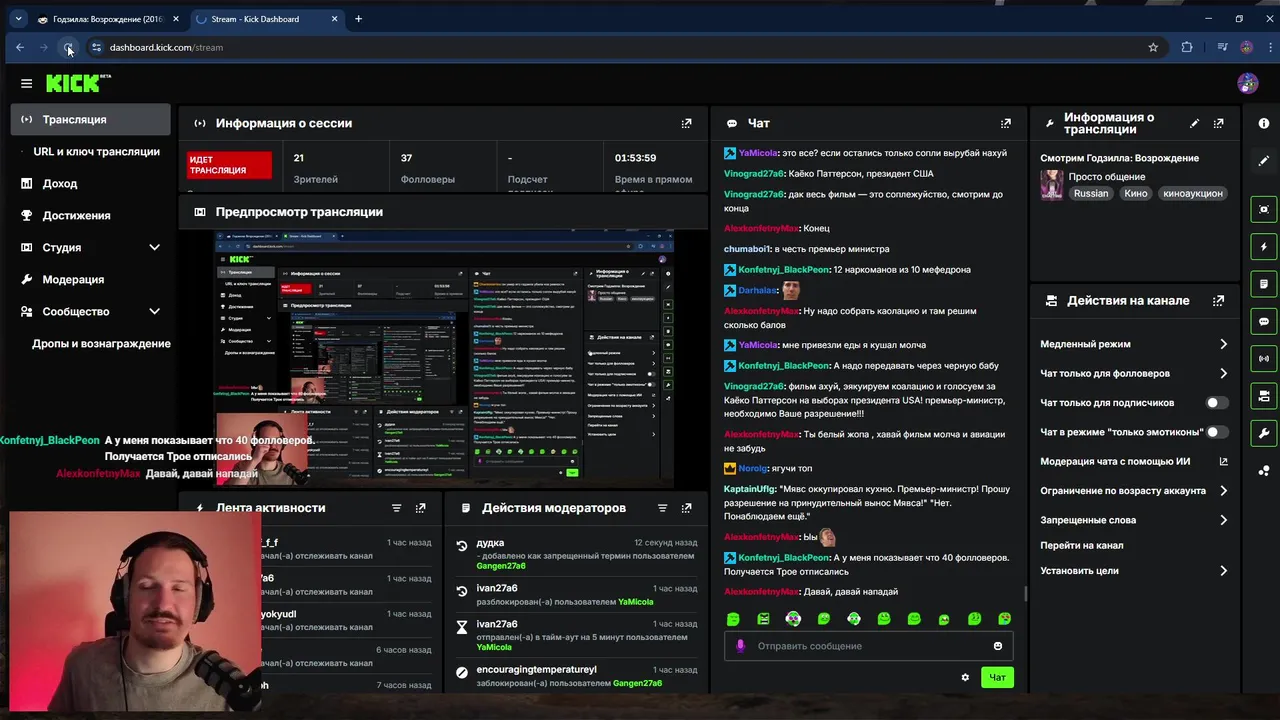Click the purple microphone icon in message box

coord(741,646)
